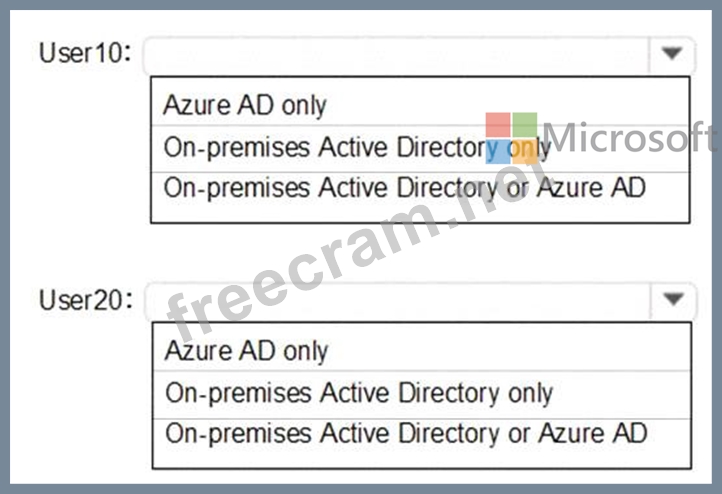Click the blue square of Microsoft logo
This screenshot has width=722, height=494.
point(498,151)
